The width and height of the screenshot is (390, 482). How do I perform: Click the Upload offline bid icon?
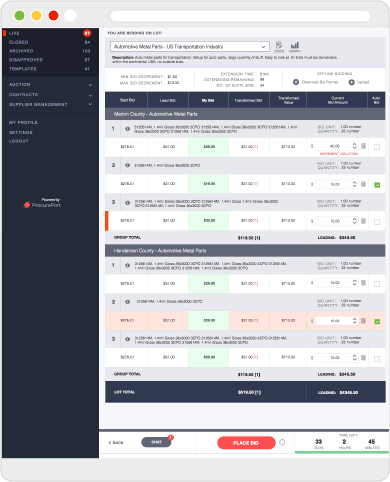[x=351, y=82]
